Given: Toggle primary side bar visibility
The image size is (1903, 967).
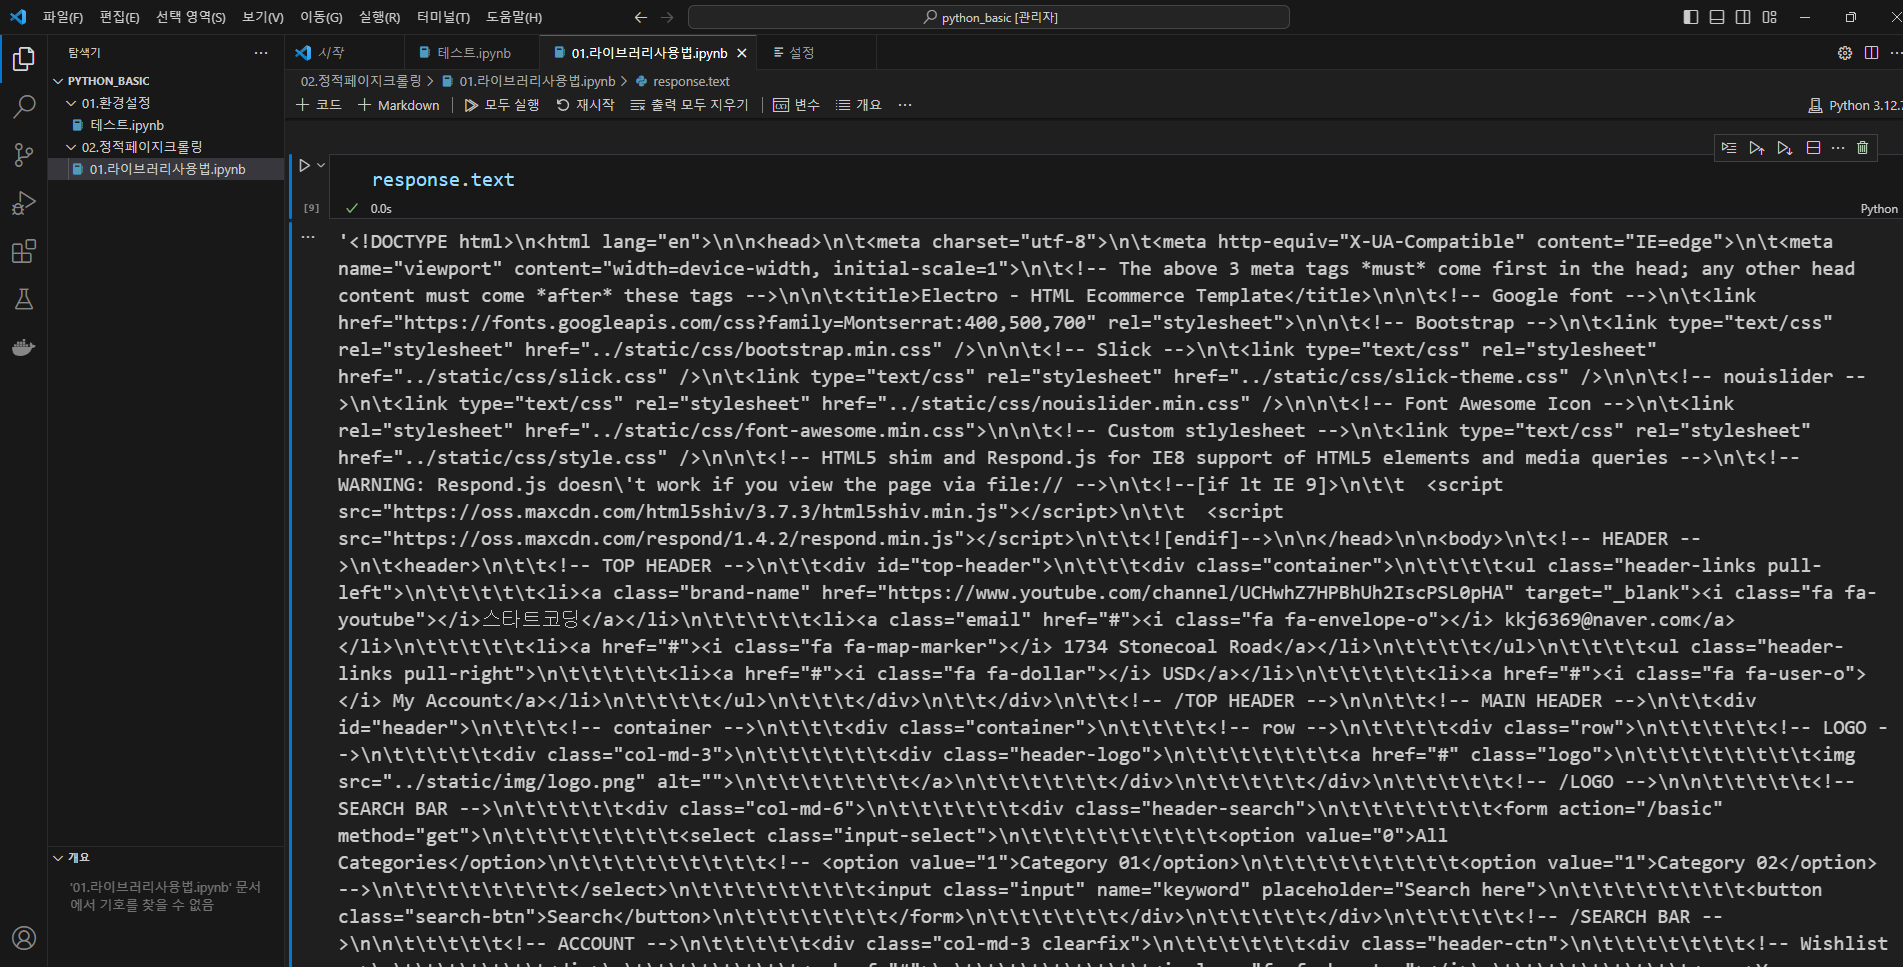Looking at the screenshot, I should point(1691,17).
